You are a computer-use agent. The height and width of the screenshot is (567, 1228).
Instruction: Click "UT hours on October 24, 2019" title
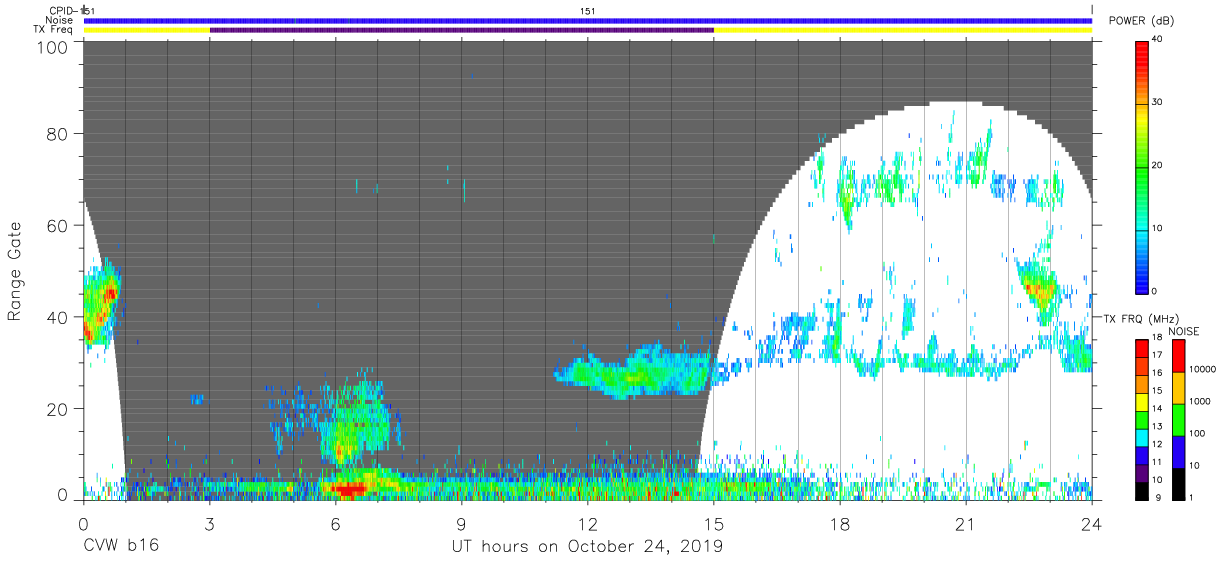(x=588, y=546)
